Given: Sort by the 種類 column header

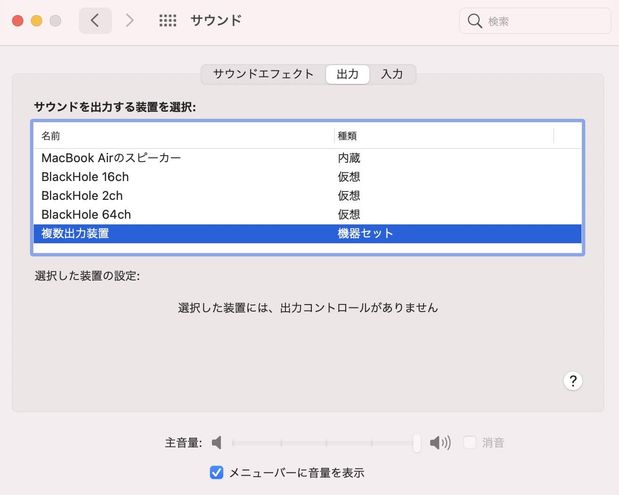Looking at the screenshot, I should [x=444, y=136].
